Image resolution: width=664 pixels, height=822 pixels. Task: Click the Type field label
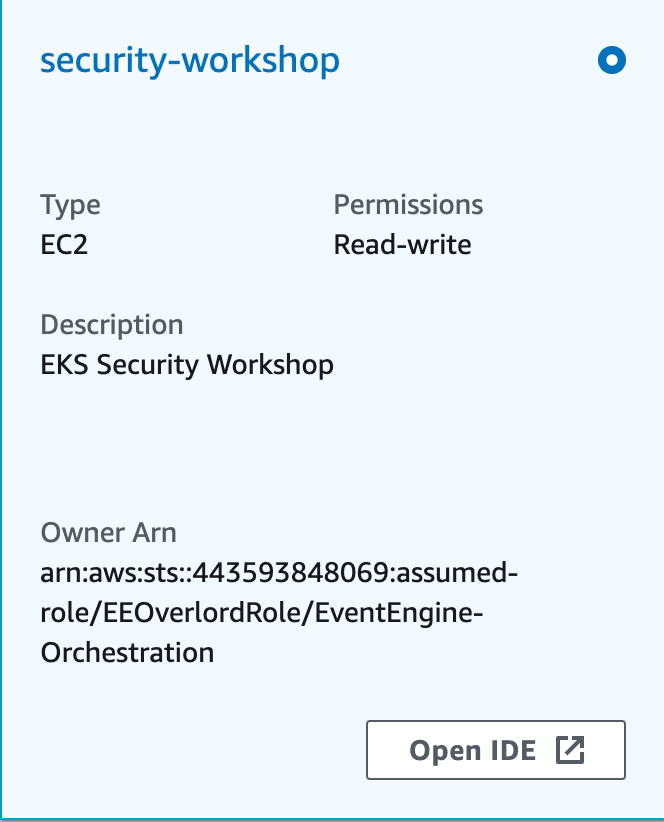pos(70,205)
